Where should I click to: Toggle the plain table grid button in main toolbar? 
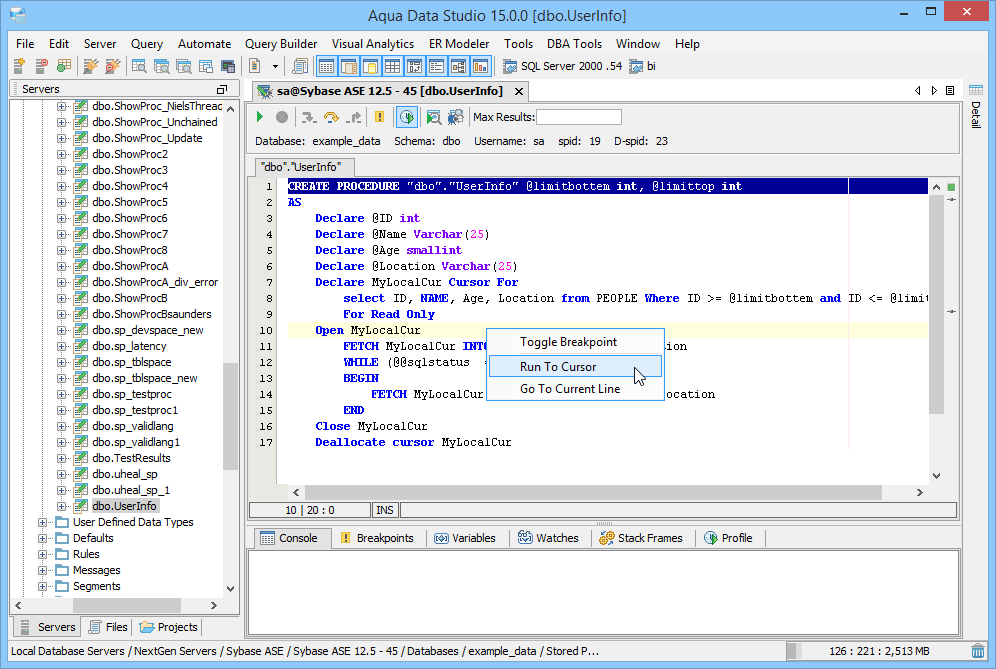[393, 66]
